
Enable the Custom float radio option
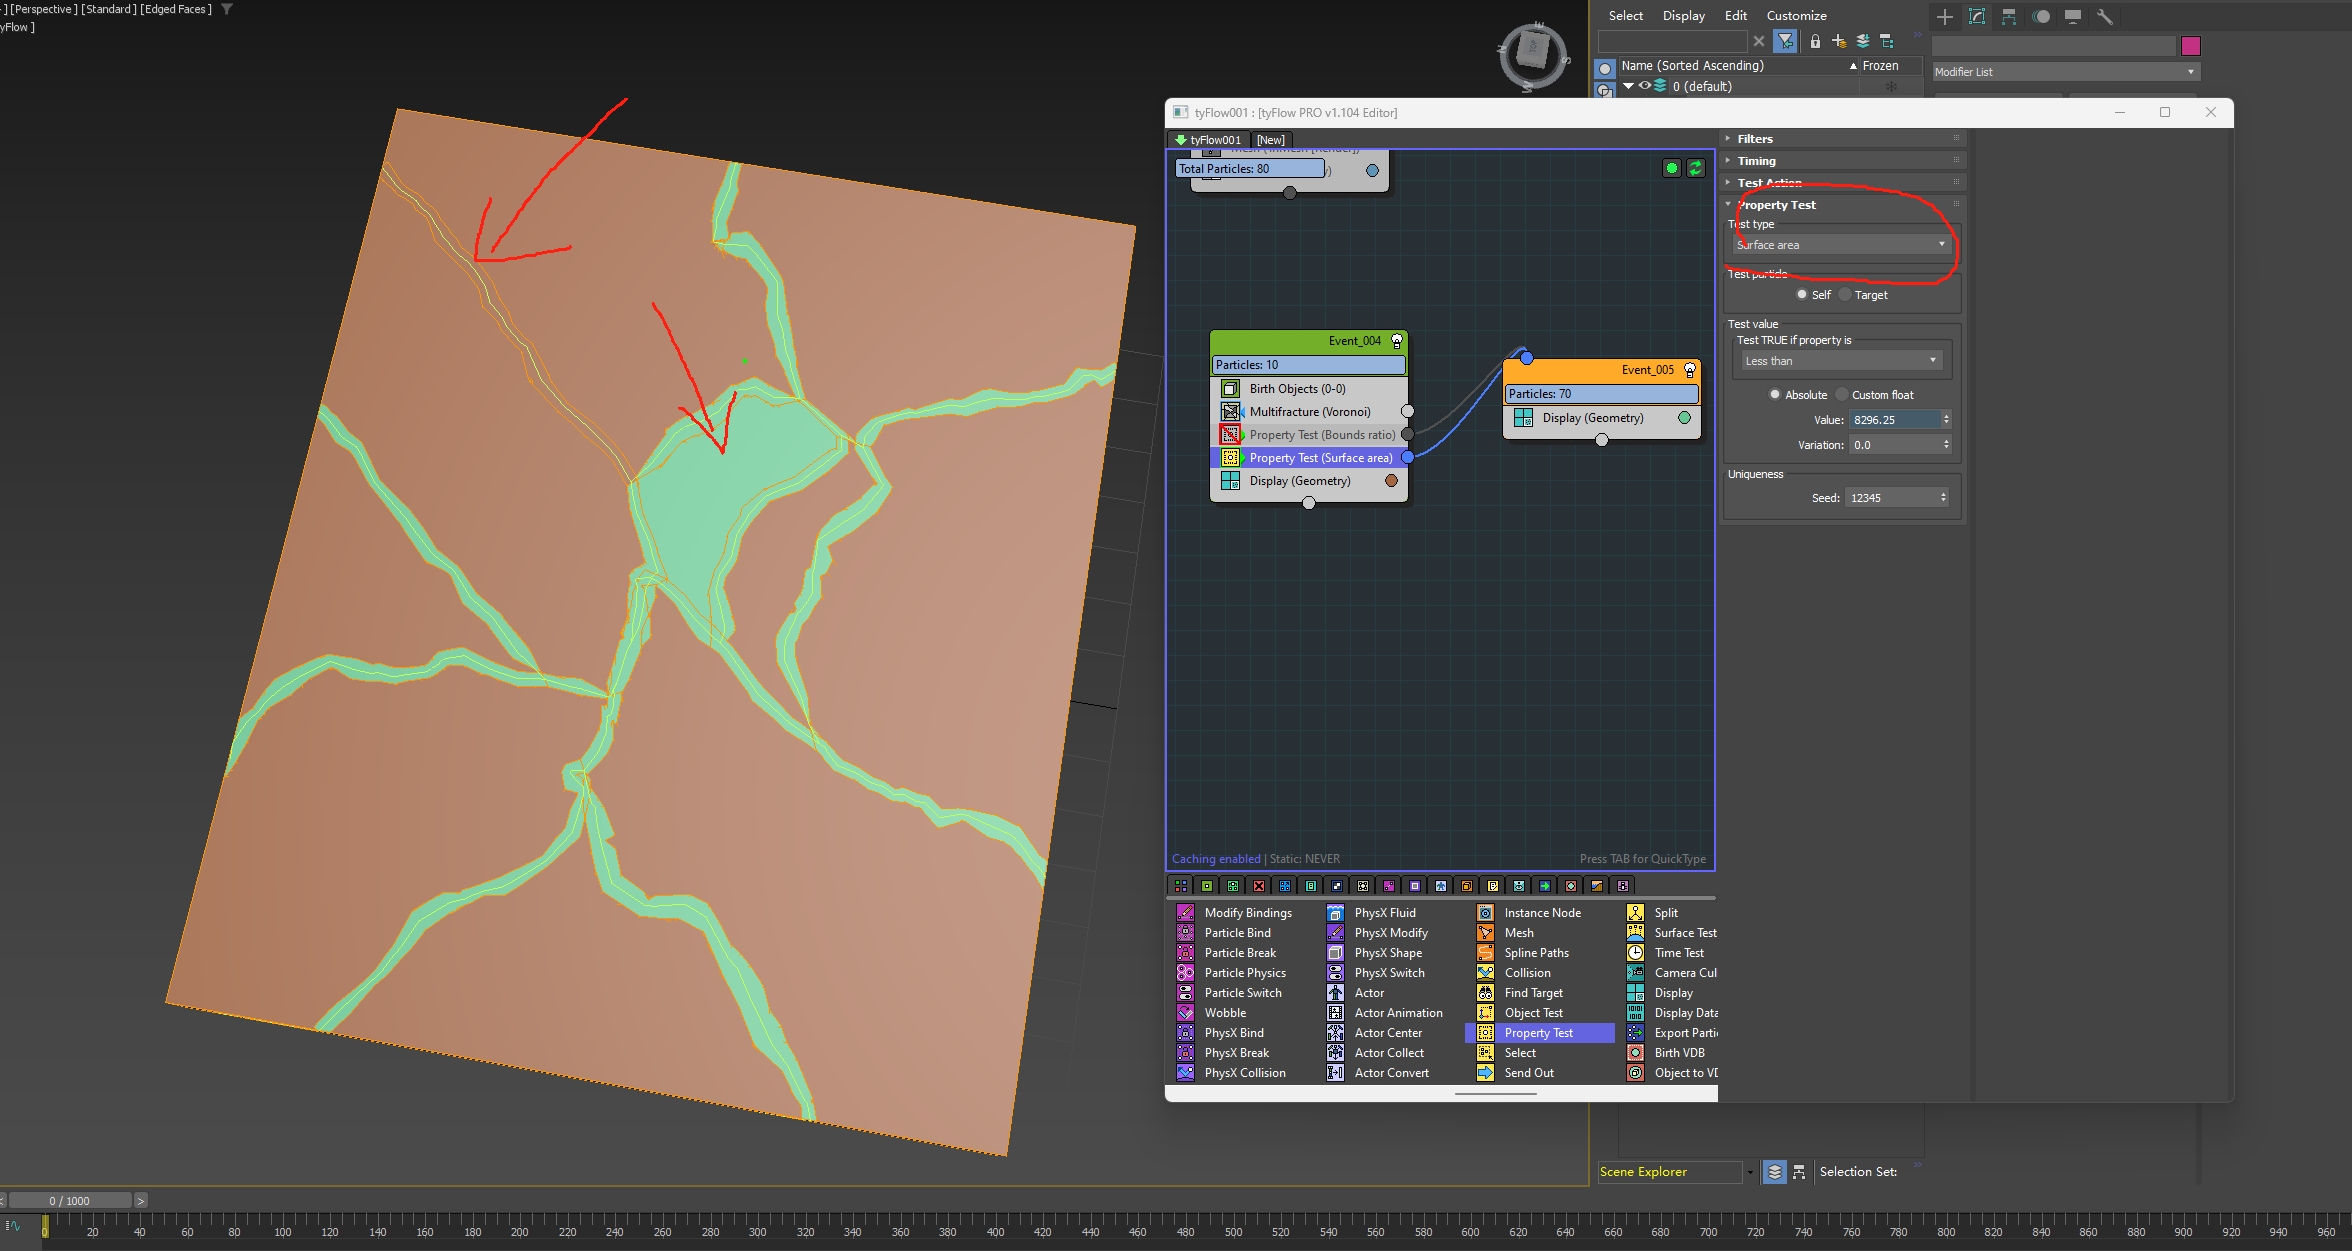[x=1842, y=395]
